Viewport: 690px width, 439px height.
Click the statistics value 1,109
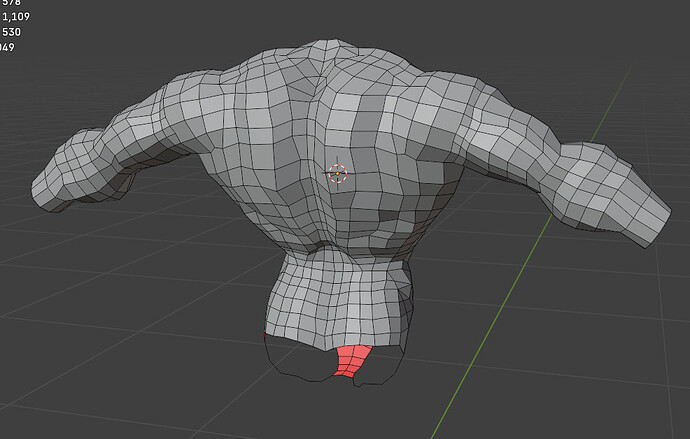(16, 17)
